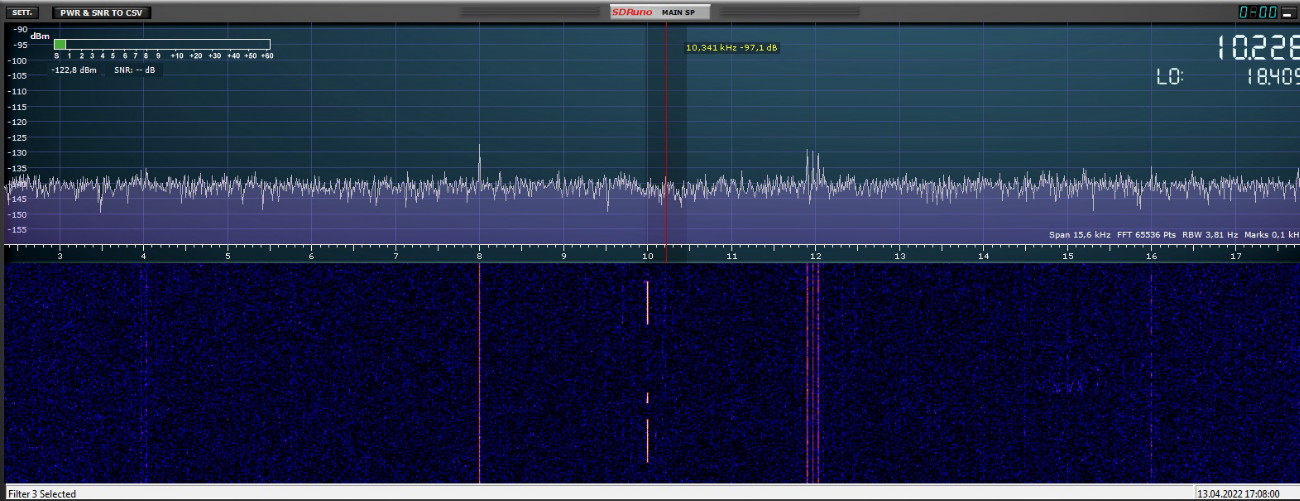Click the Filter 3 Selected status text
This screenshot has width=1300, height=501.
(42, 494)
